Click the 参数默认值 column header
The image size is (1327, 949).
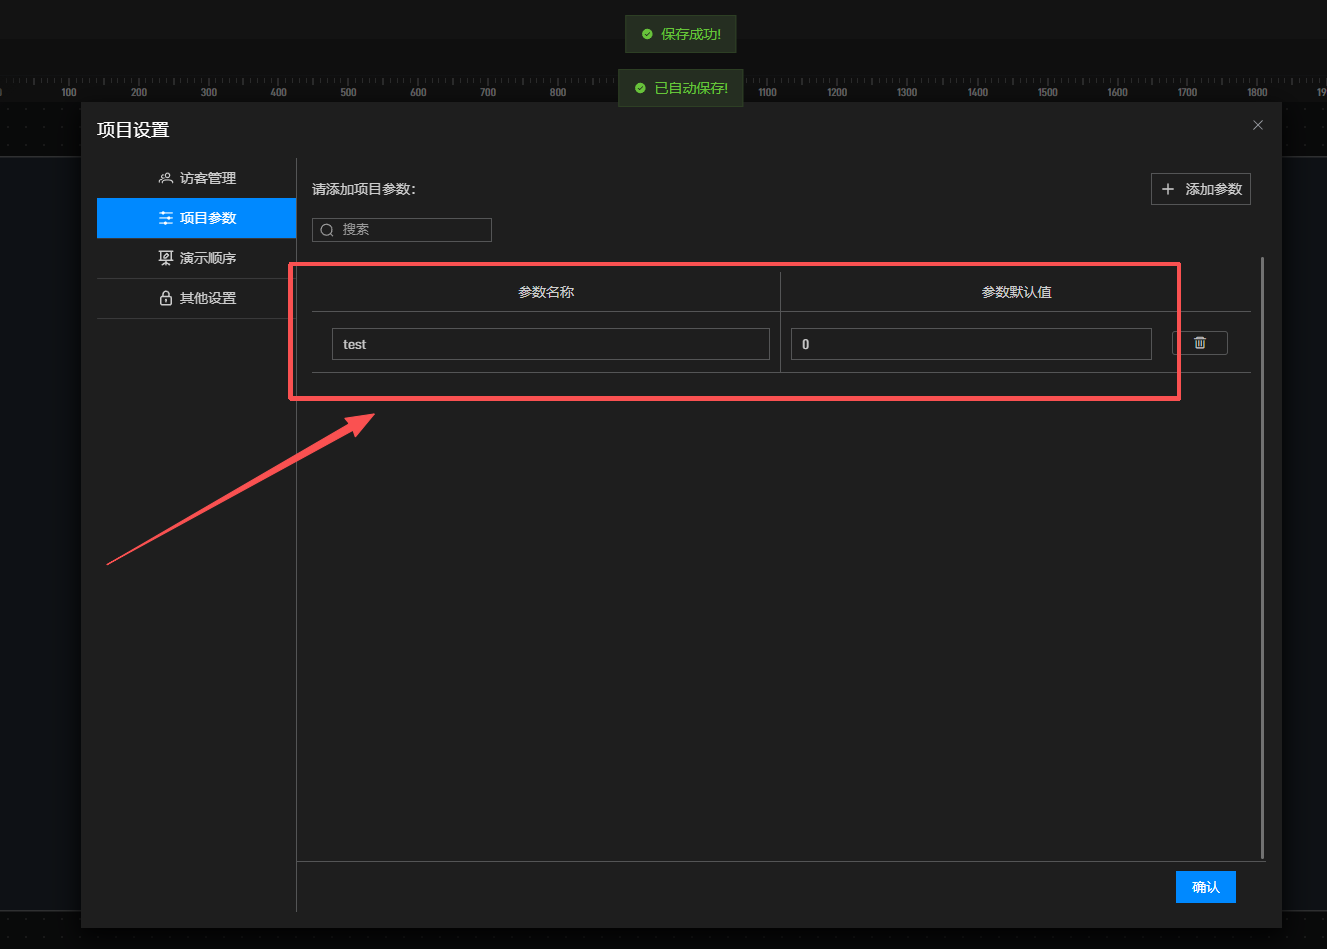tap(1016, 292)
